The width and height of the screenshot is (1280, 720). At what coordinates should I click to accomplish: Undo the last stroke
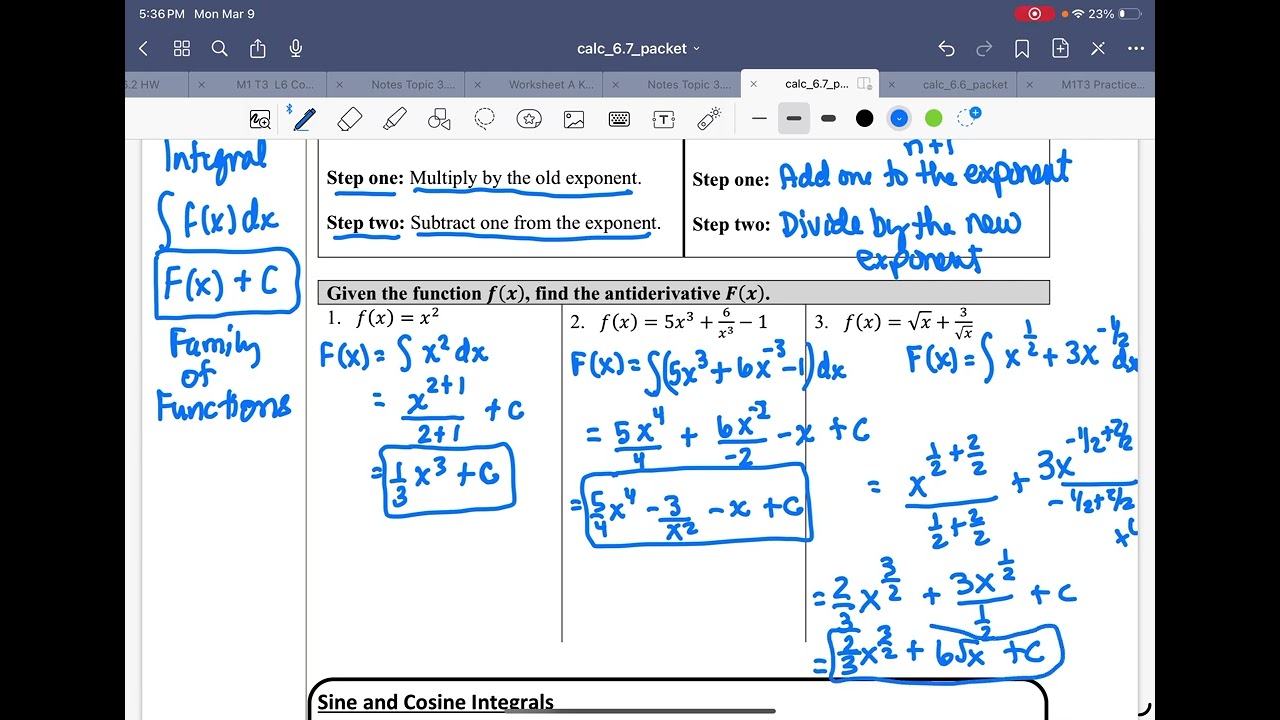pos(946,48)
